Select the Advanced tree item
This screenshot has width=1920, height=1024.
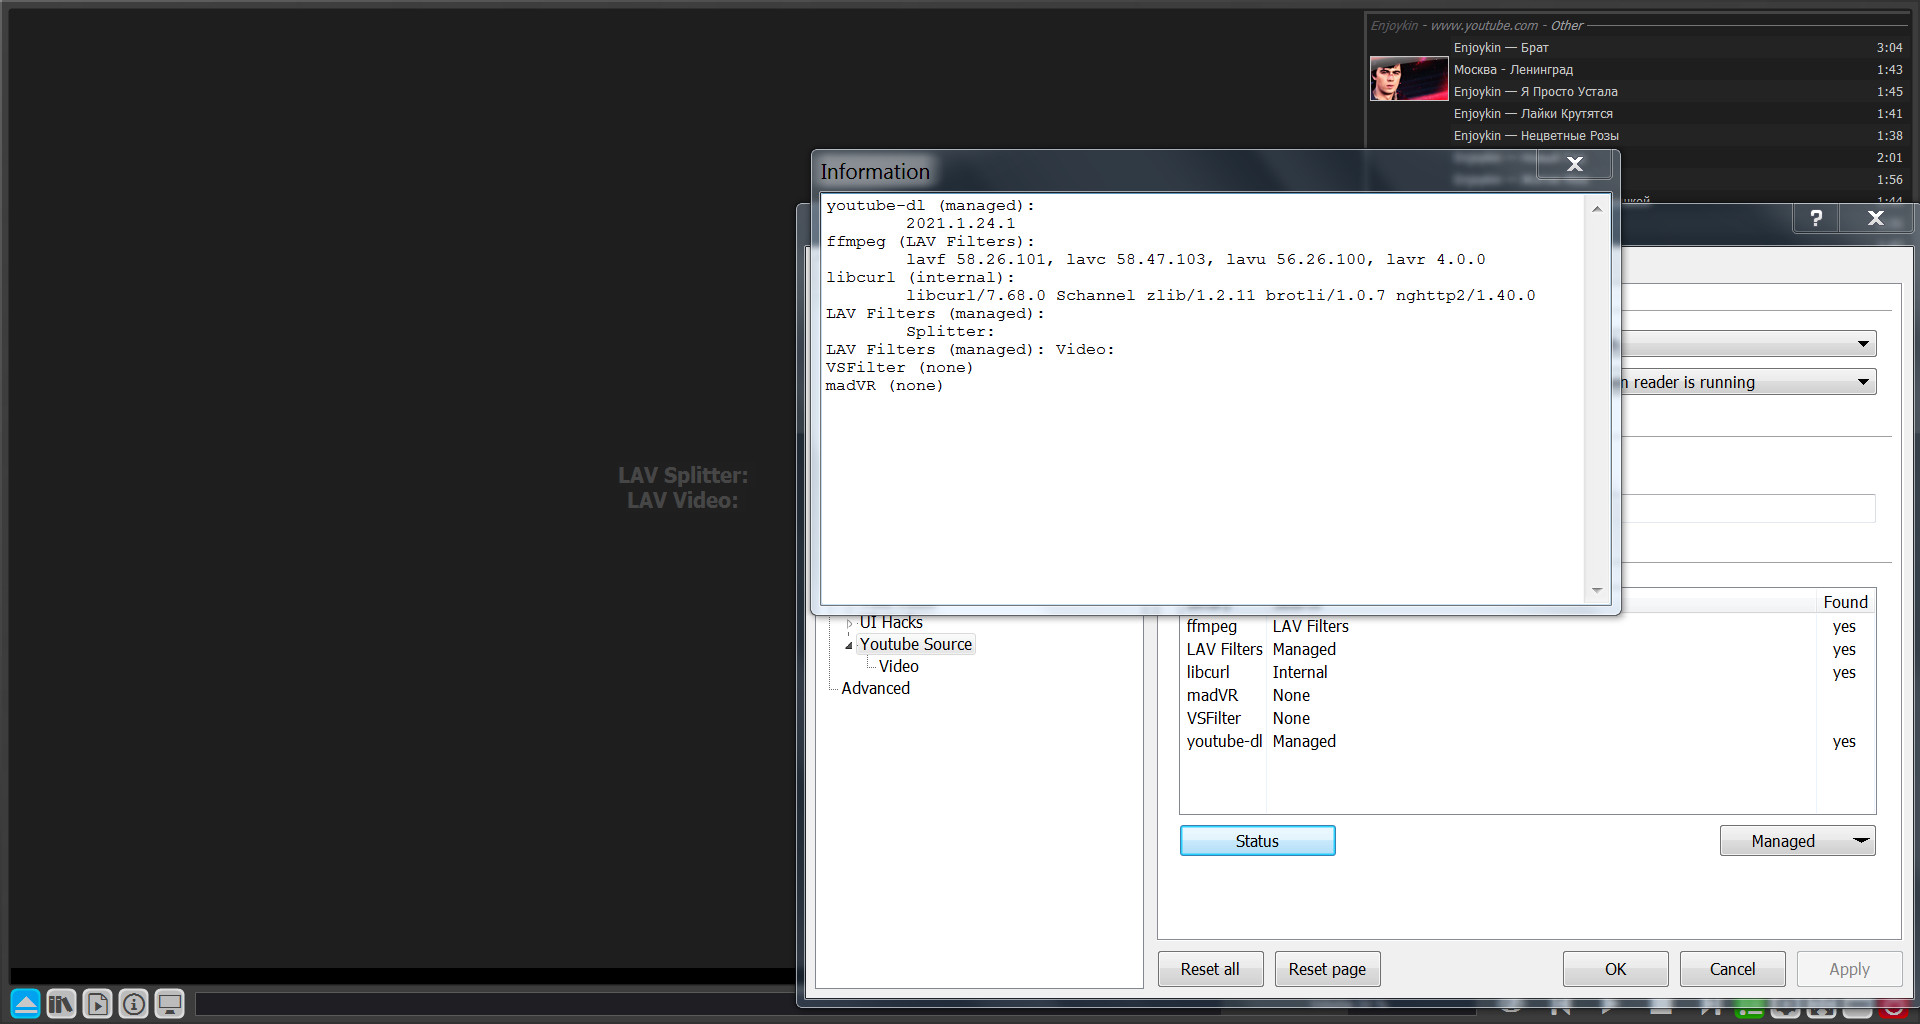(875, 688)
